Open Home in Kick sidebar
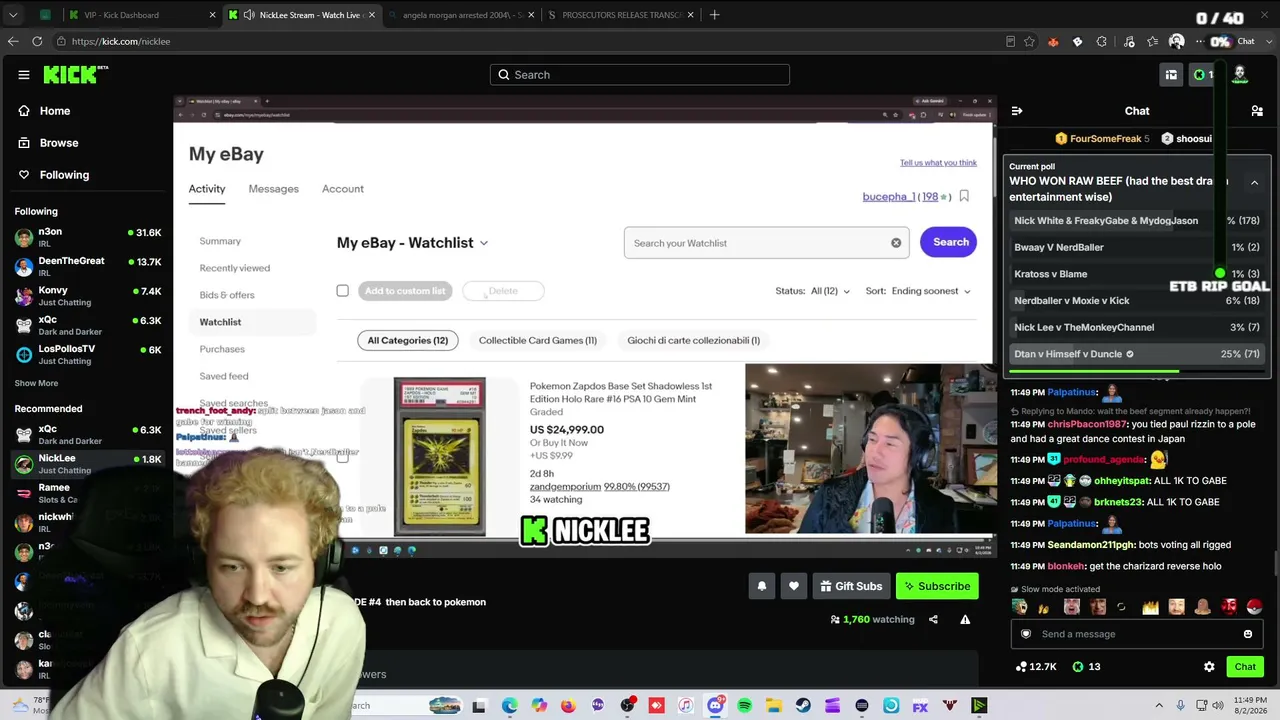The width and height of the screenshot is (1280, 720). point(45,111)
